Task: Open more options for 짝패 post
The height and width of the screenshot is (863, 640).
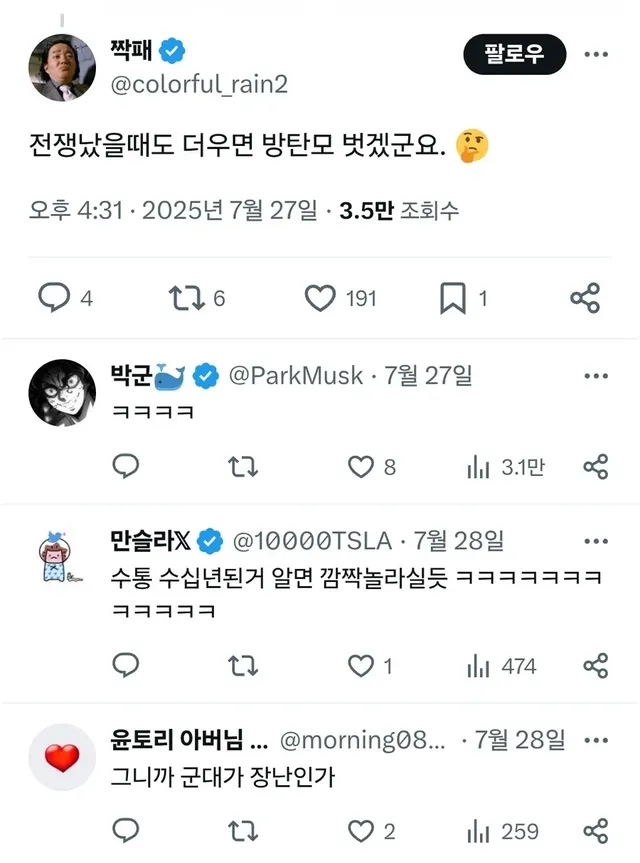Action: tap(596, 55)
